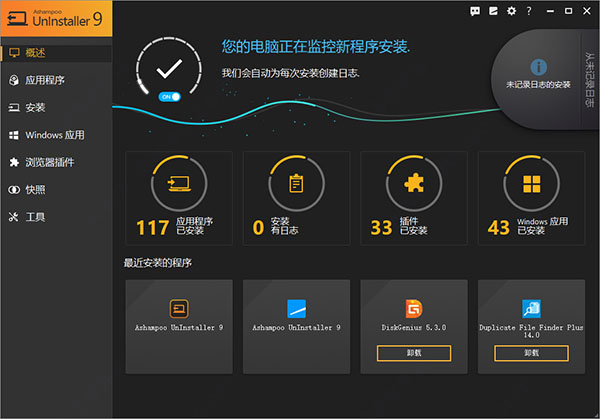Click the 应用程序 disc icon
The width and height of the screenshot is (600, 419).
(14, 80)
